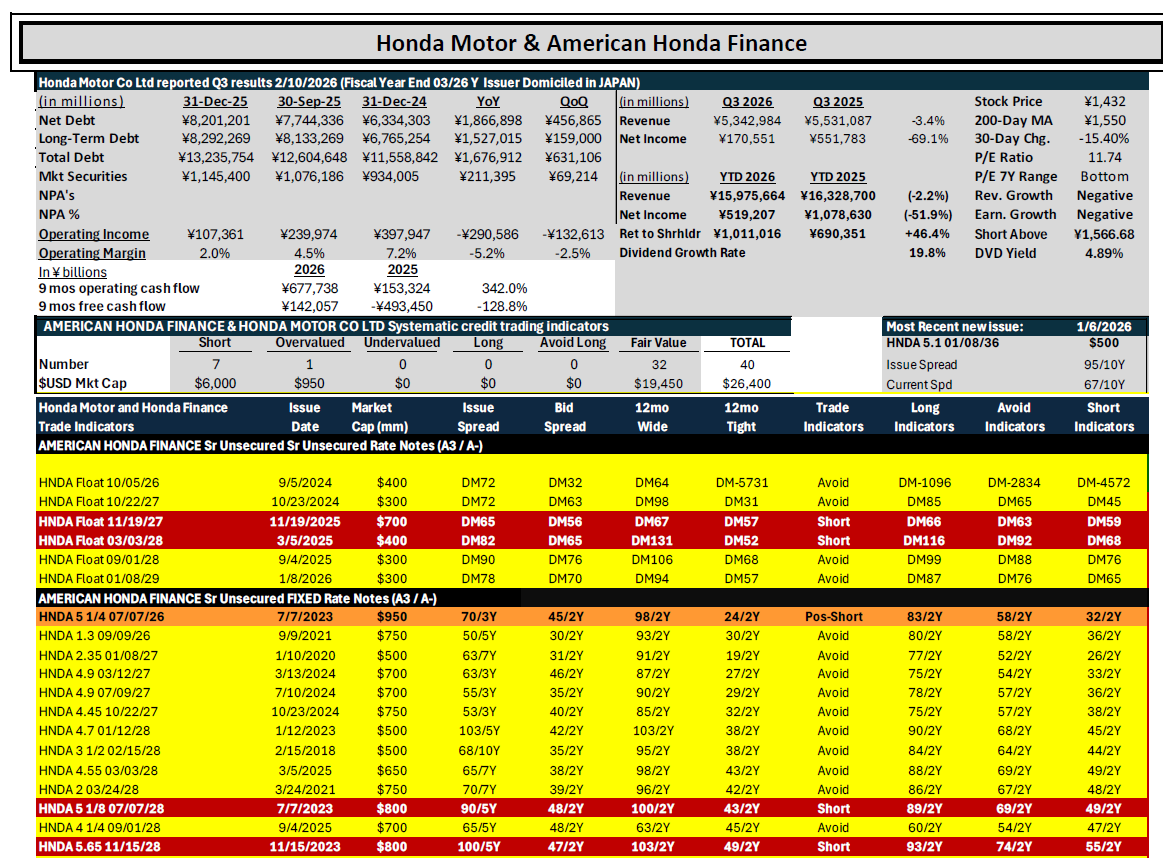Click the Pos-Short trade indicator cell
This screenshot has width=1163, height=858.
(x=833, y=616)
